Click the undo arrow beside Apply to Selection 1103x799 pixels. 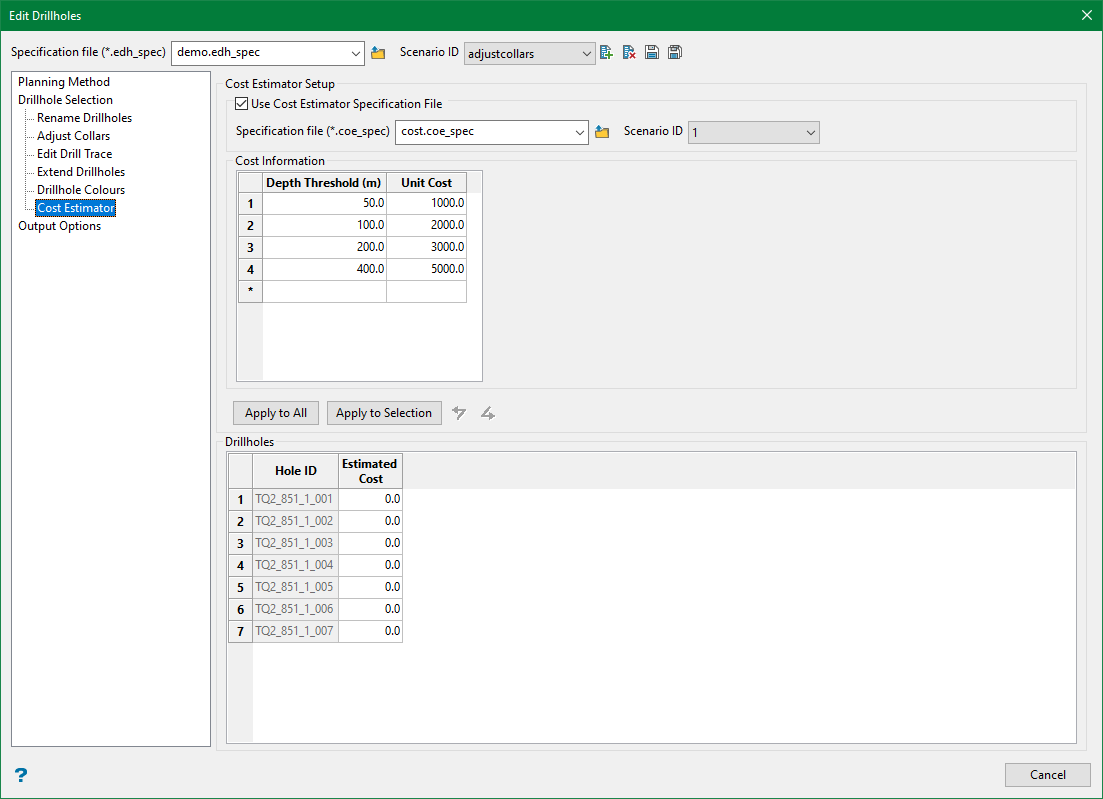[459, 413]
